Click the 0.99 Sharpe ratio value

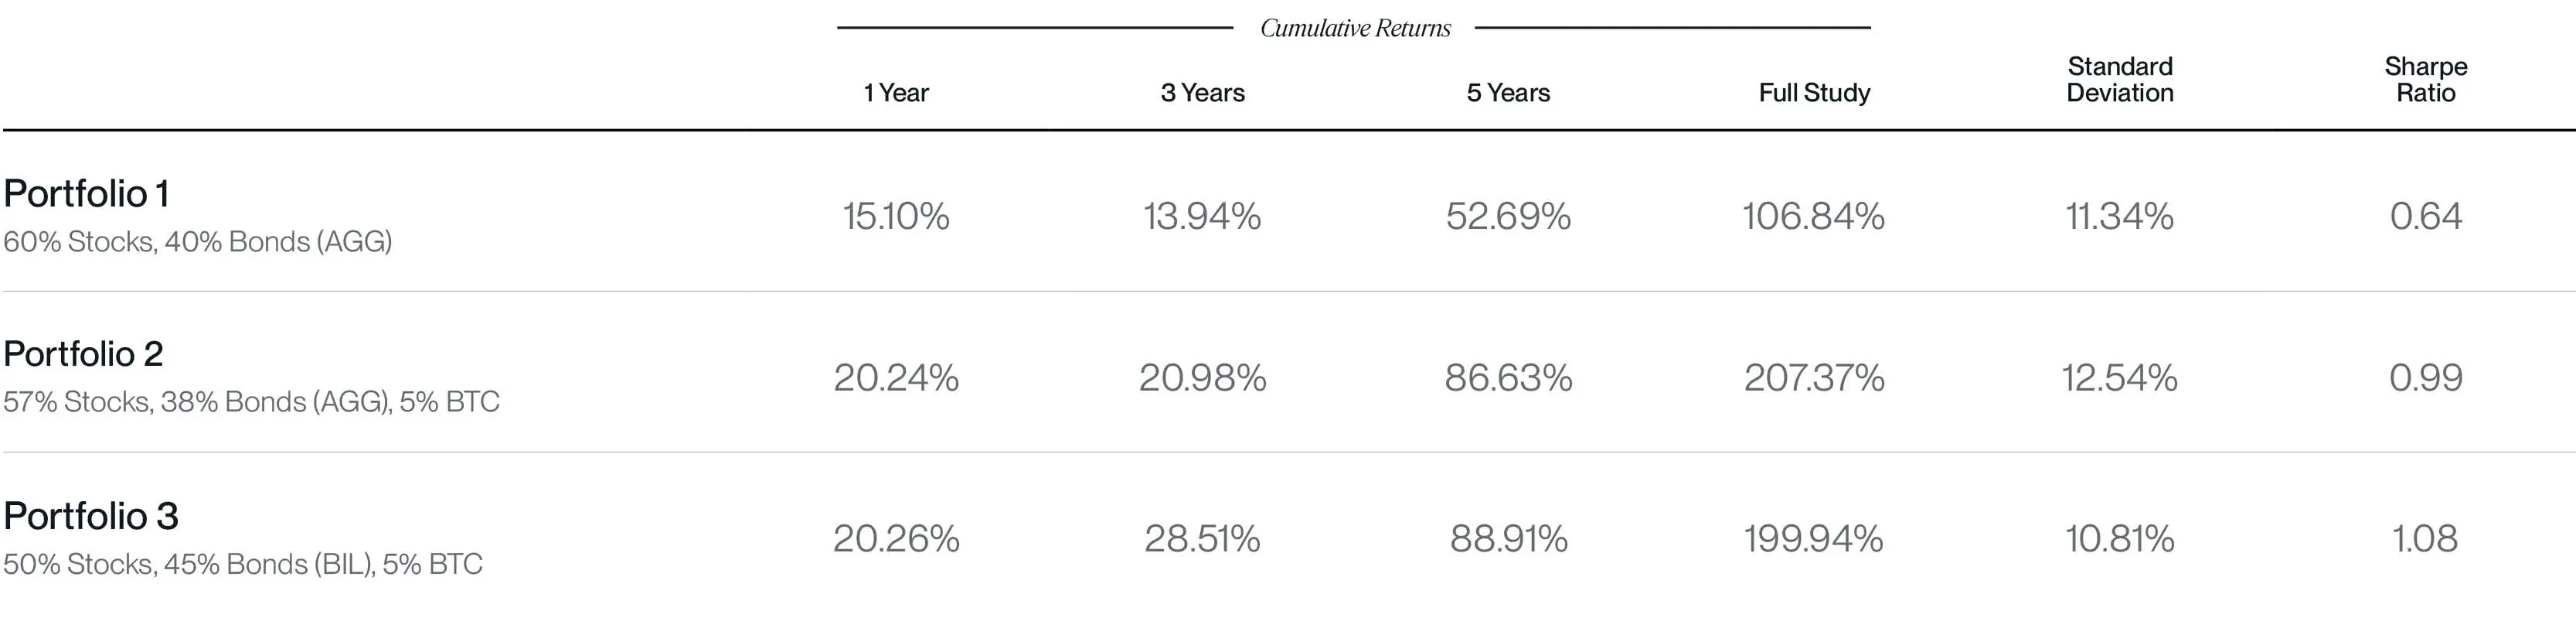click(2425, 377)
